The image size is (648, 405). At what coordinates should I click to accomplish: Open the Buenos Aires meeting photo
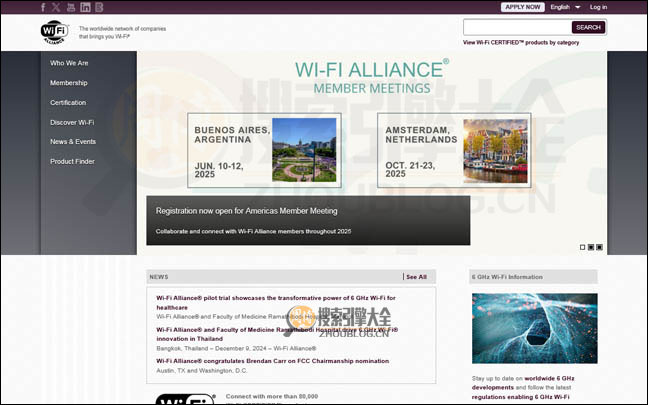[x=304, y=150]
